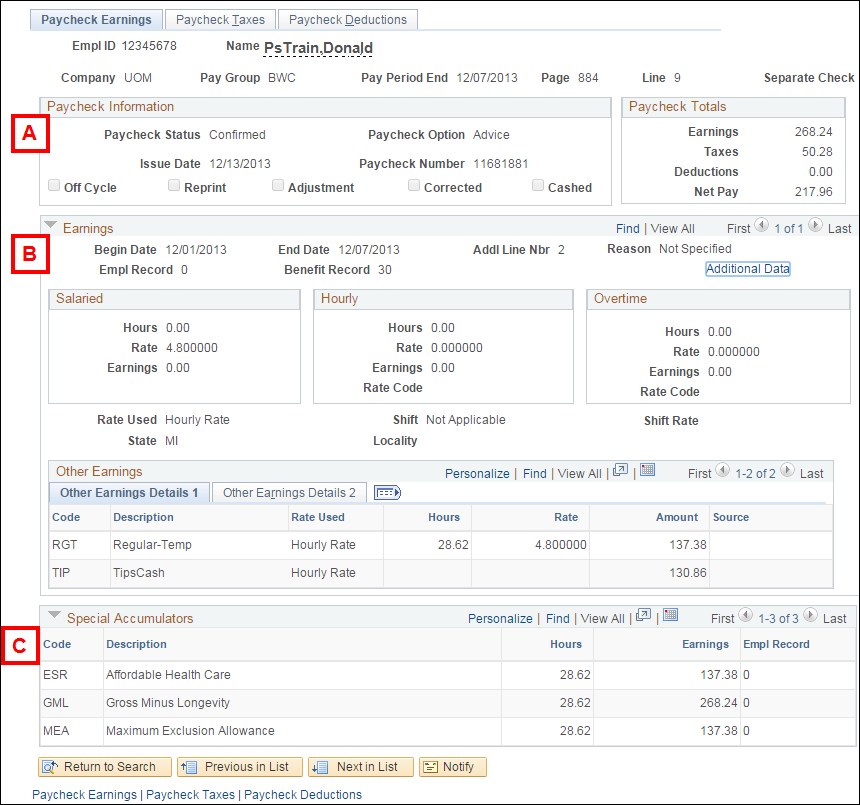Click the Show All Columns icon beside Other Earnings tabs

click(387, 493)
